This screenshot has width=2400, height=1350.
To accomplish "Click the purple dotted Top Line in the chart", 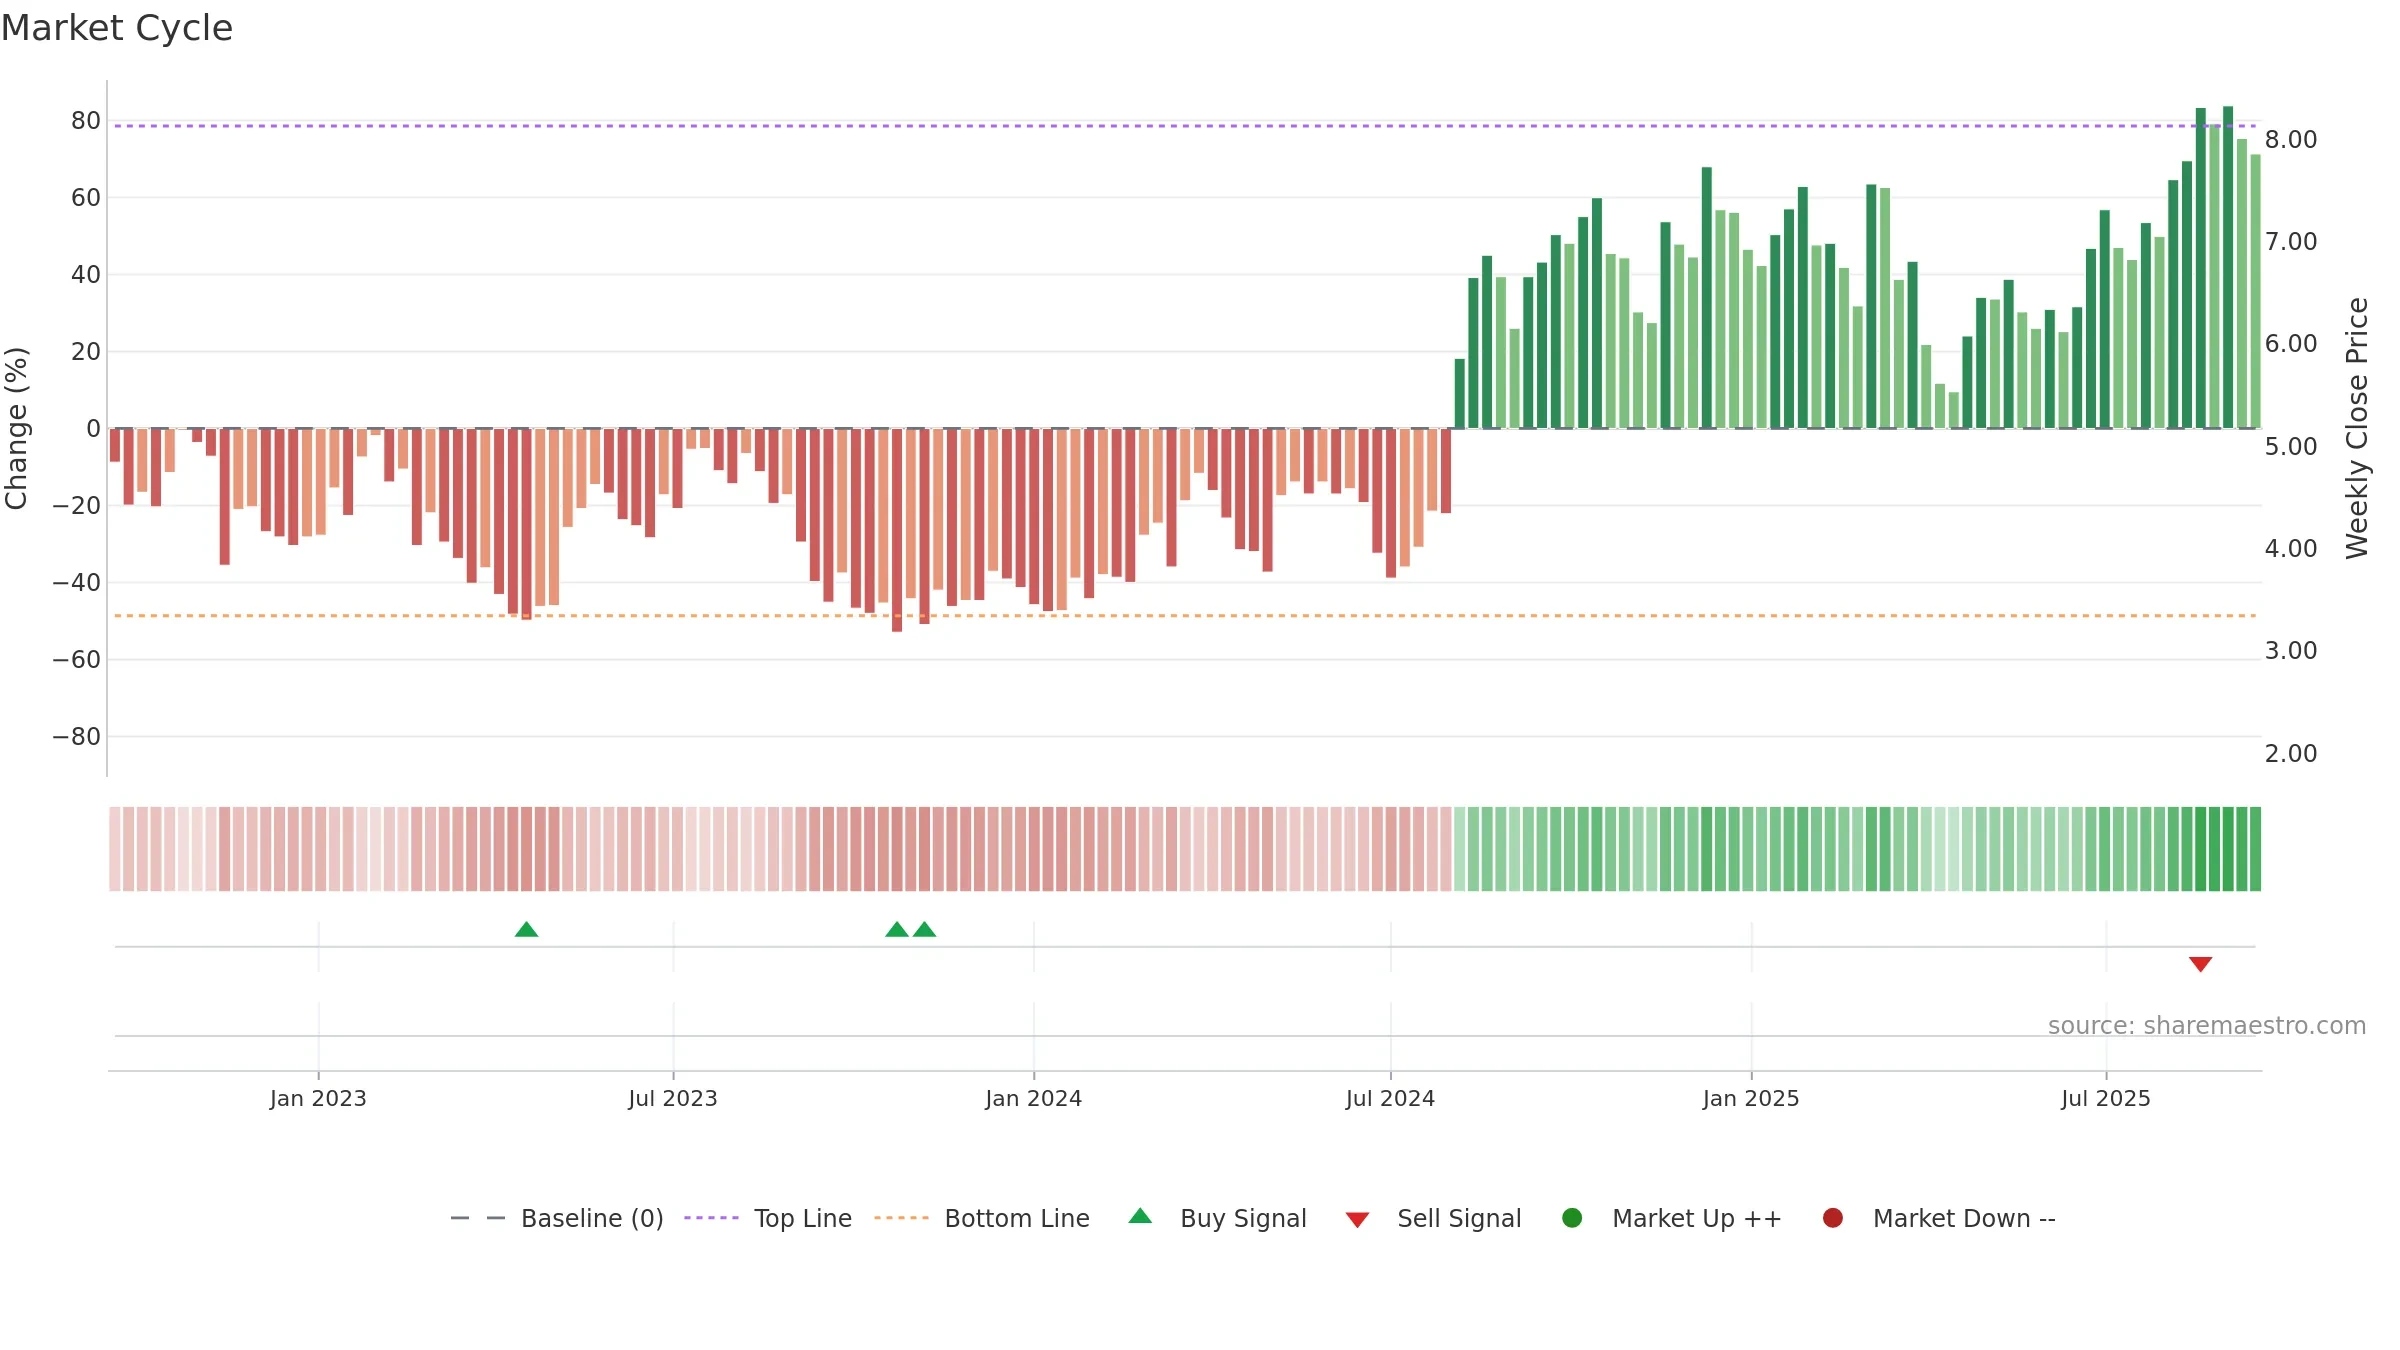I will coord(1185,126).
